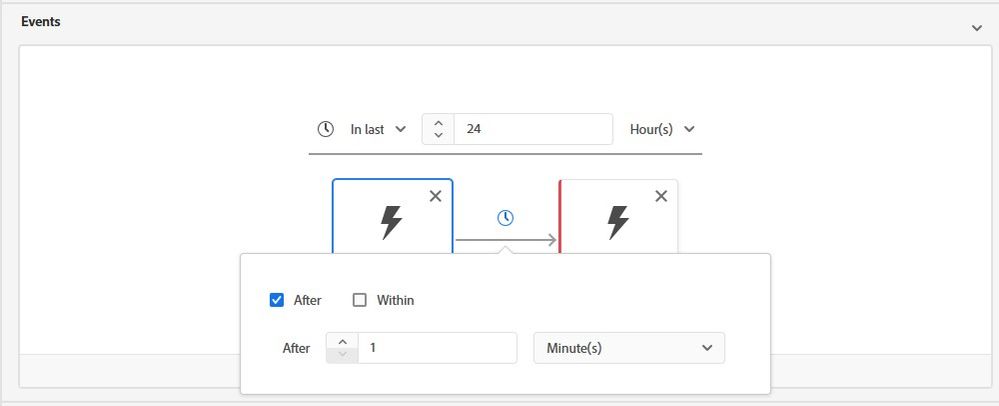
Task: Click the second event lightning bolt icon
Action: point(619,222)
